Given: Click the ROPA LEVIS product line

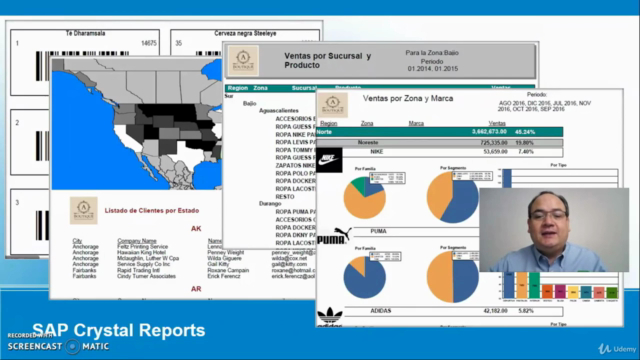Looking at the screenshot, I should [296, 142].
